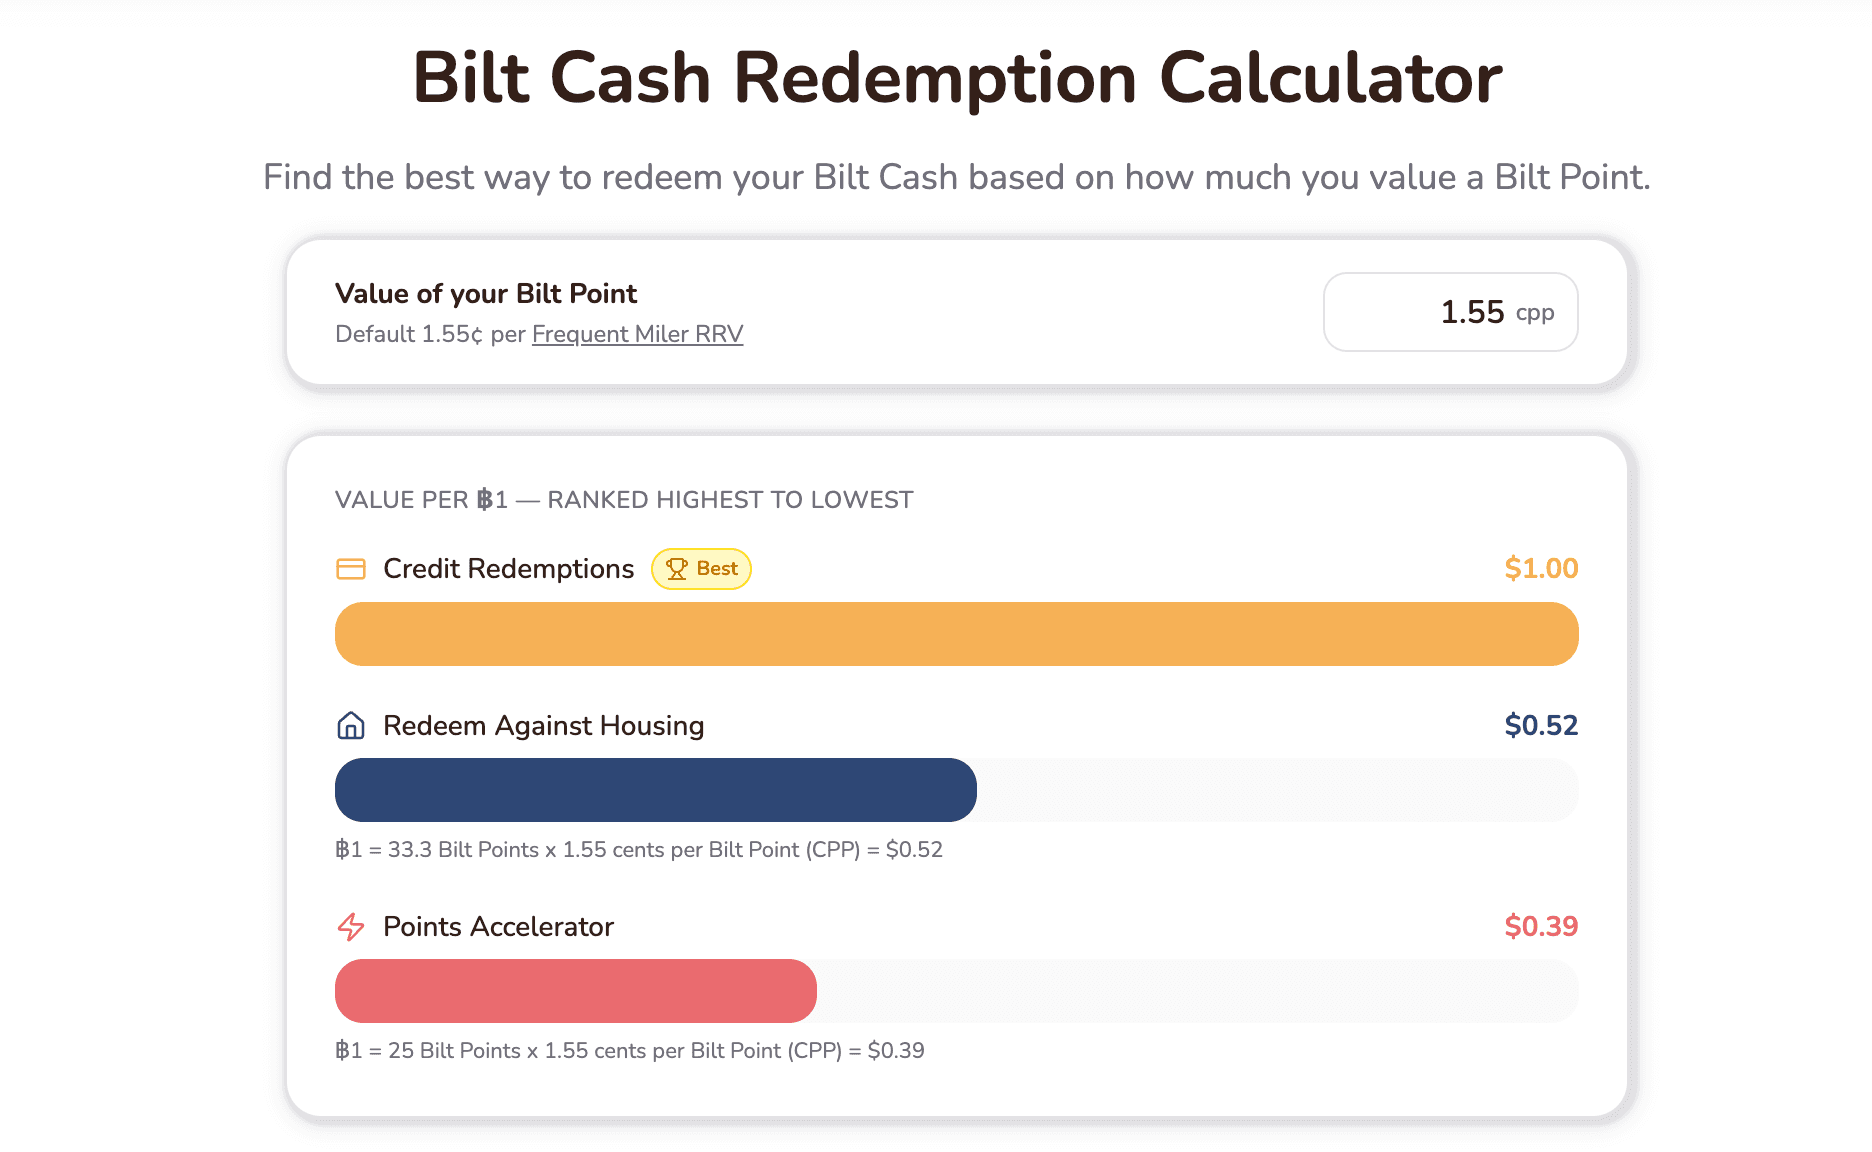Click the 25 Bilt Points formula text
Viewport: 1872px width, 1152px height.
click(629, 1051)
